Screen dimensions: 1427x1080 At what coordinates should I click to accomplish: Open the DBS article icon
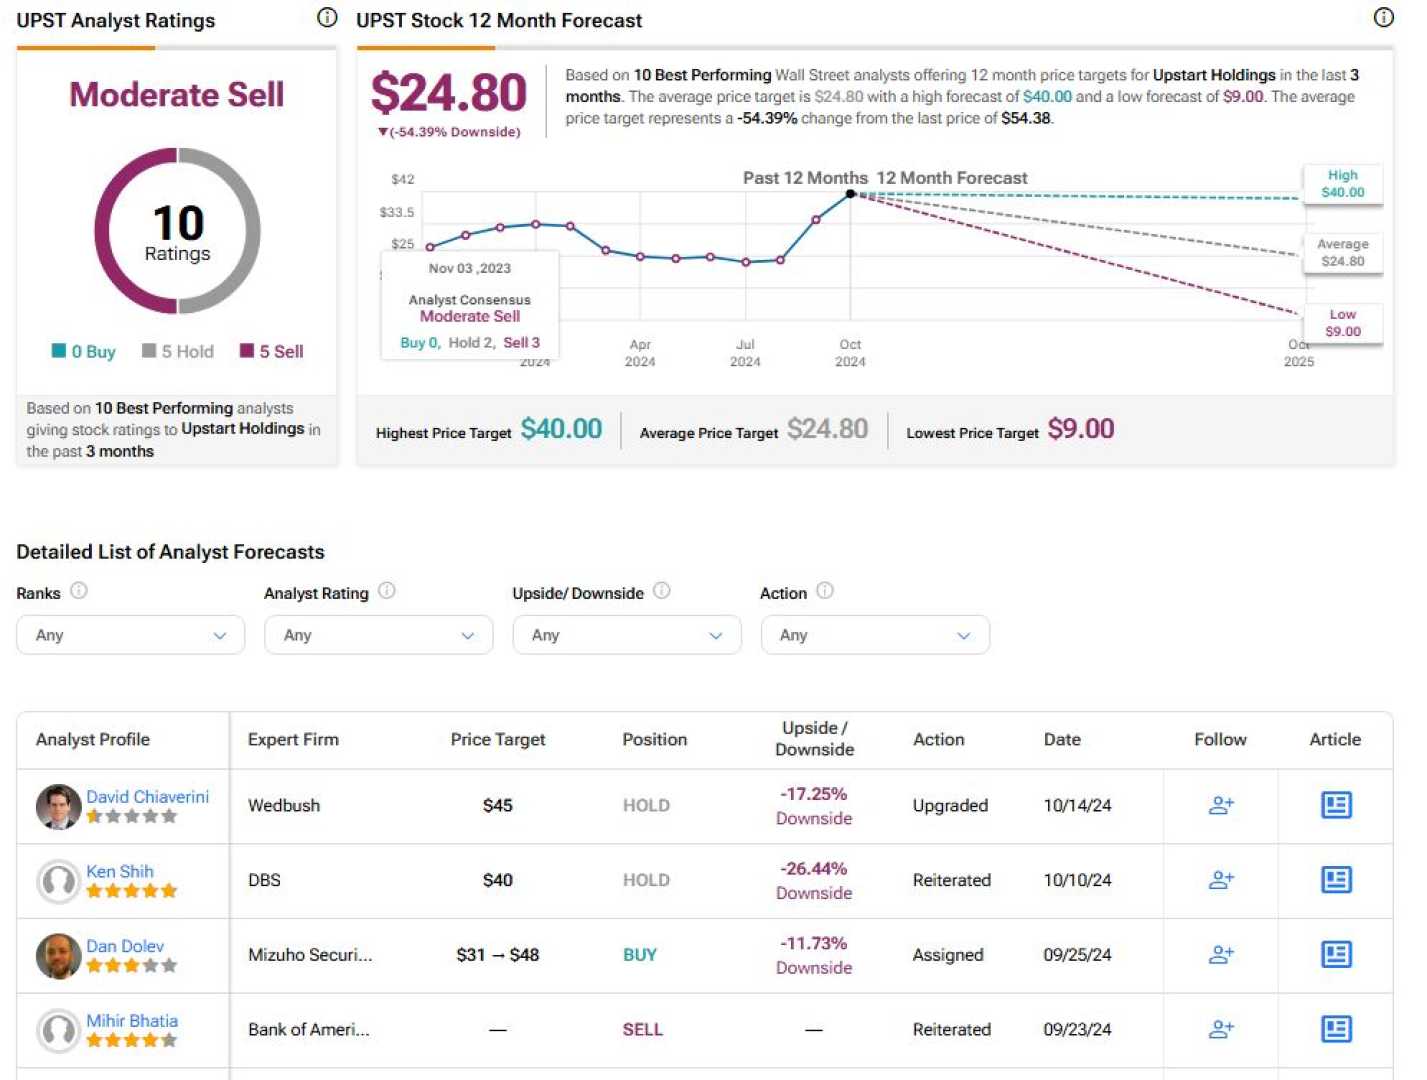click(1336, 880)
